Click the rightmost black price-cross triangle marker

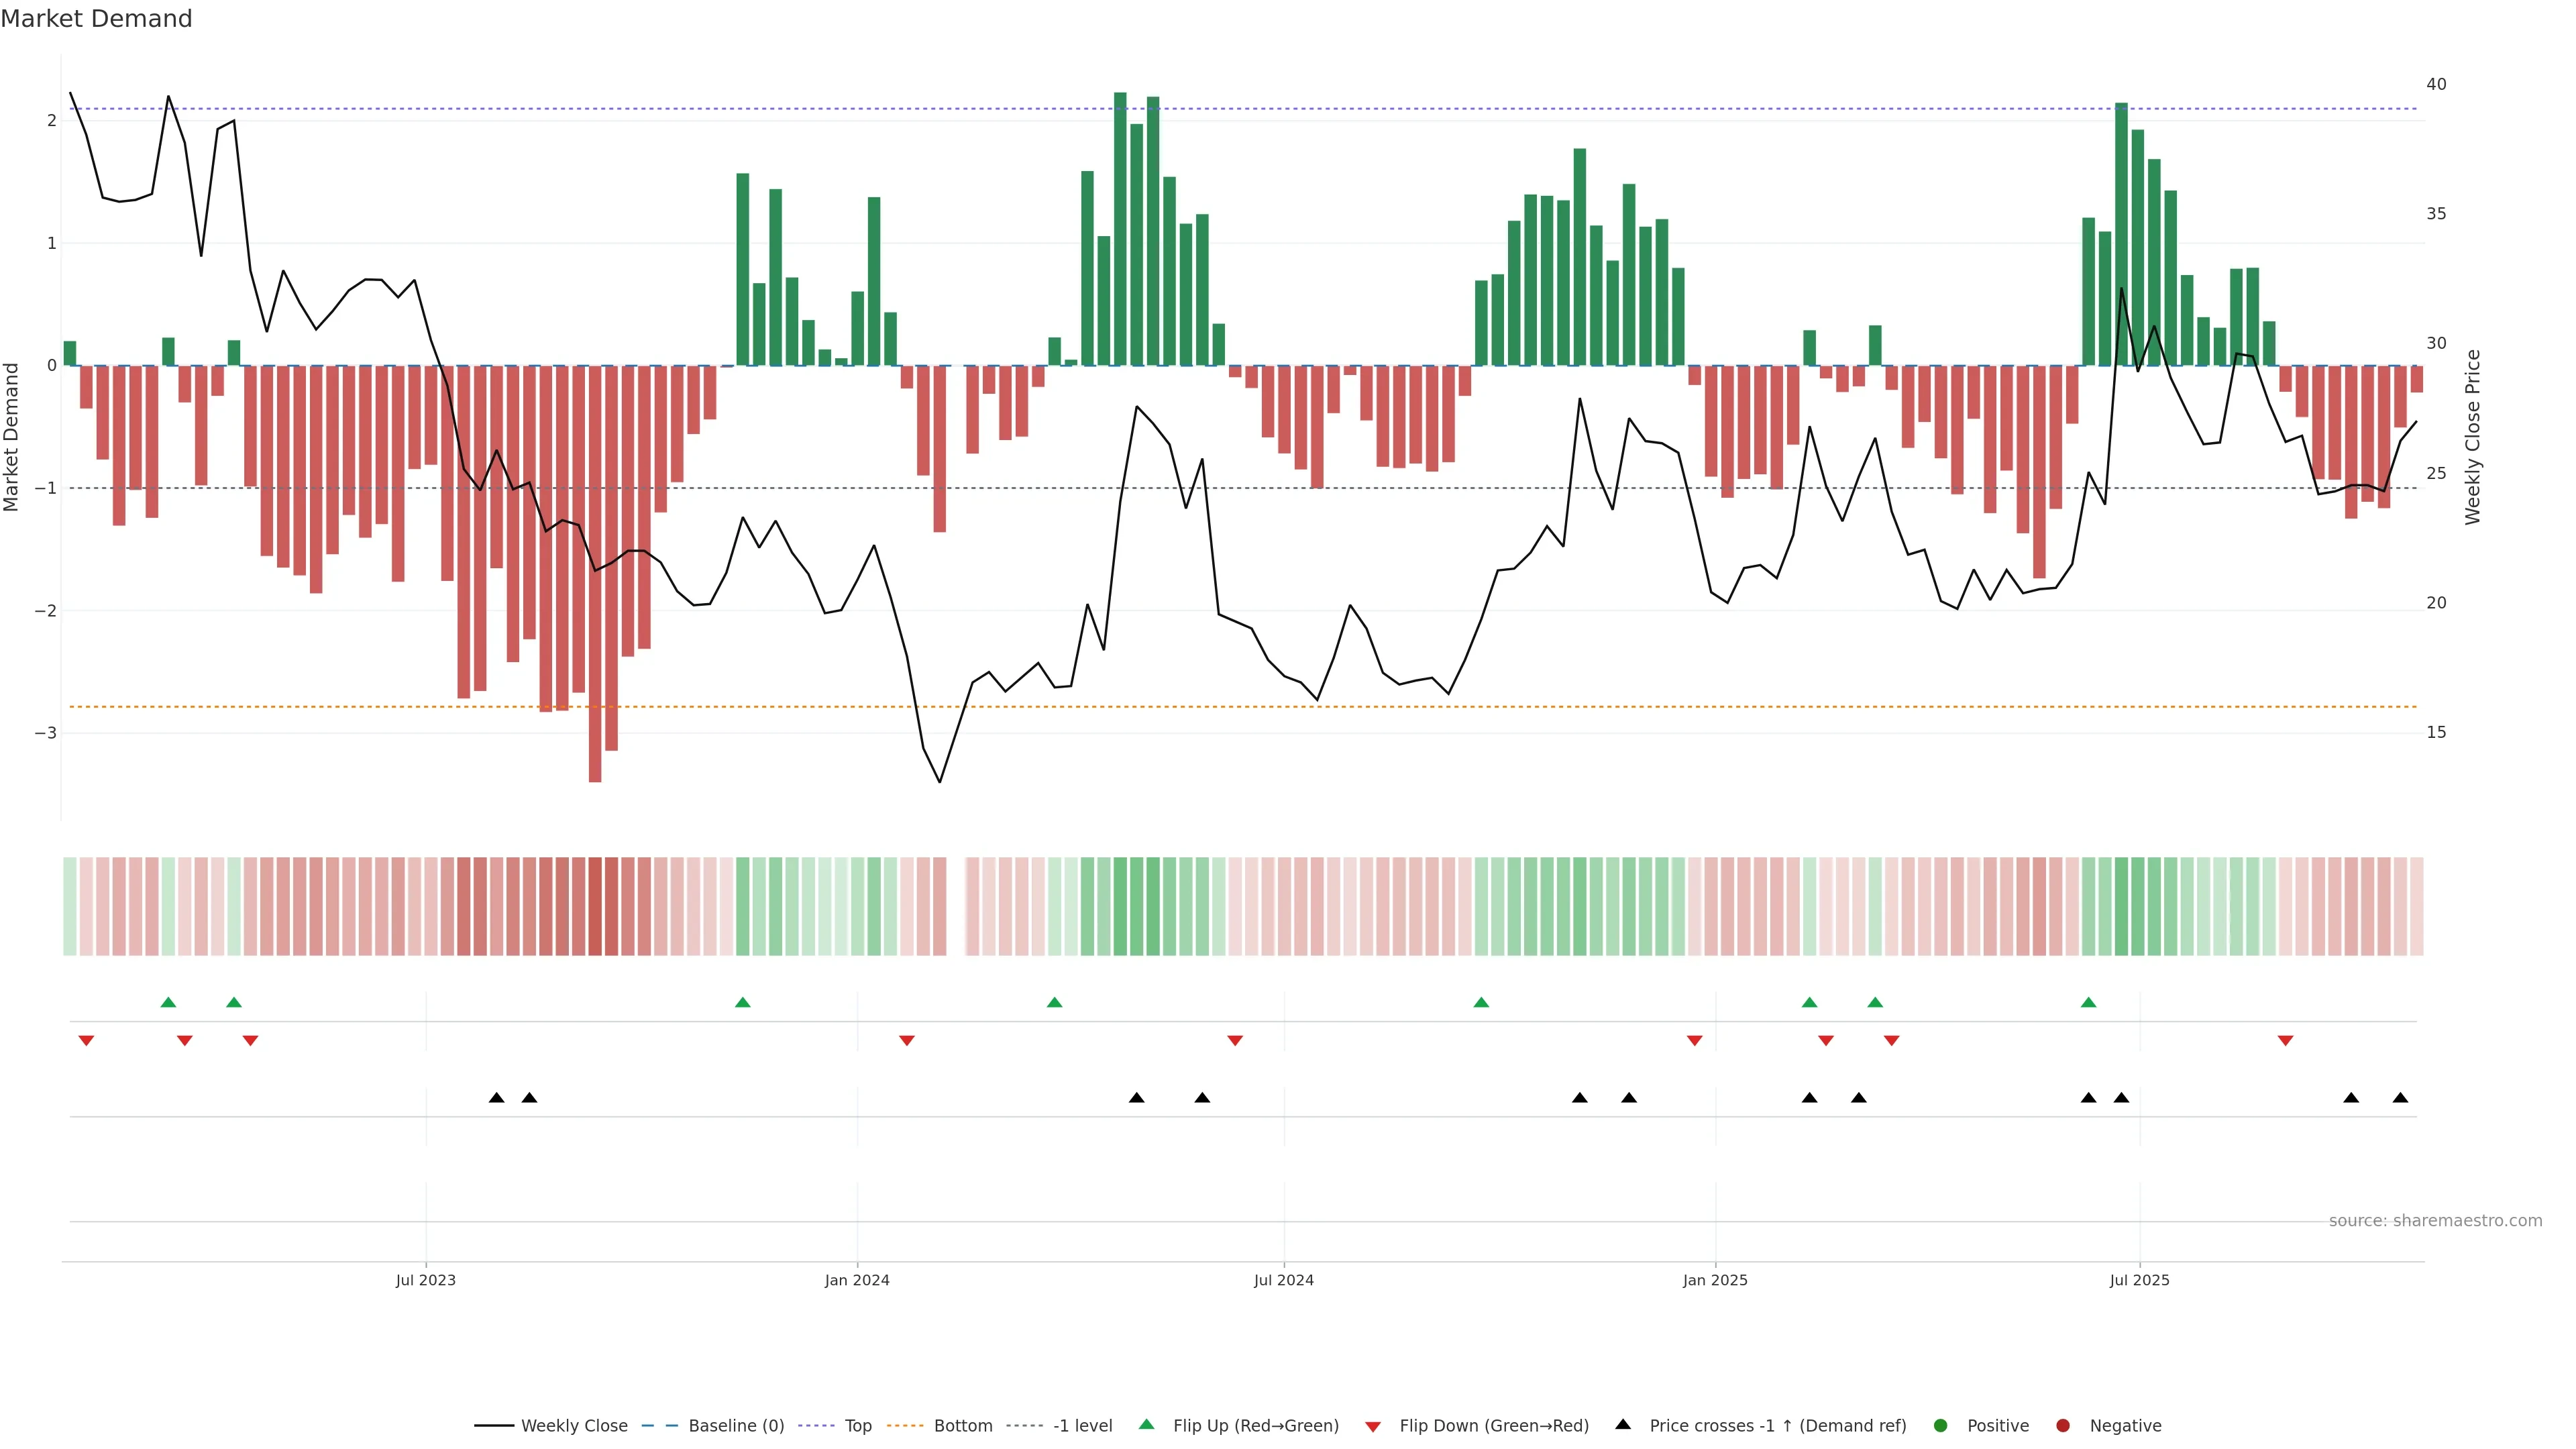pyautogui.click(x=2400, y=1098)
